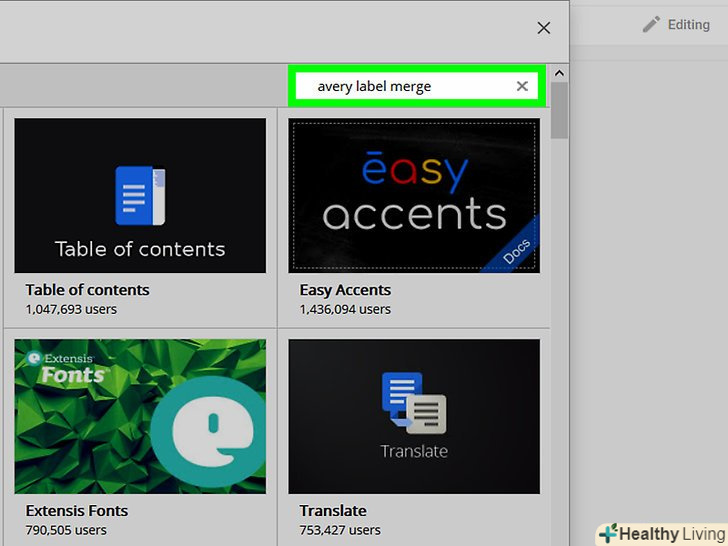Click the pencil icon beside Editing
This screenshot has width=728, height=546.
pyautogui.click(x=651, y=24)
